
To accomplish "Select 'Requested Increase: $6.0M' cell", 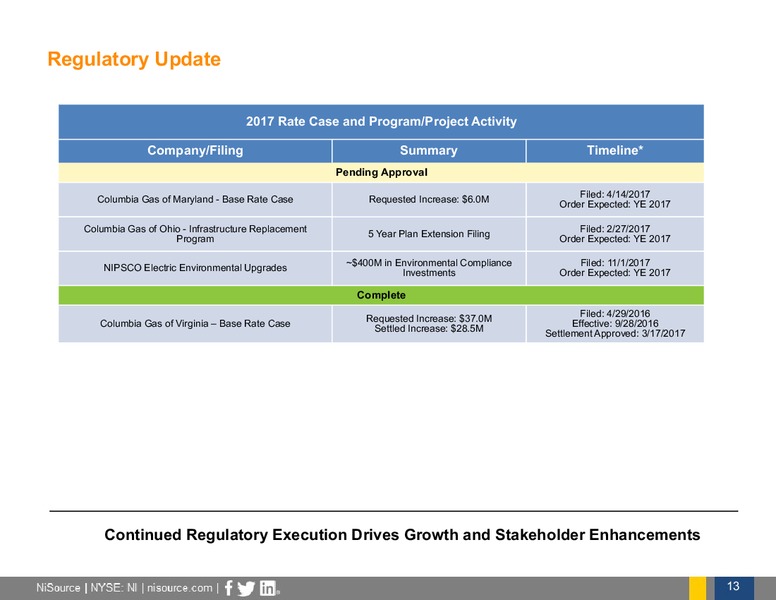I will (x=429, y=200).
